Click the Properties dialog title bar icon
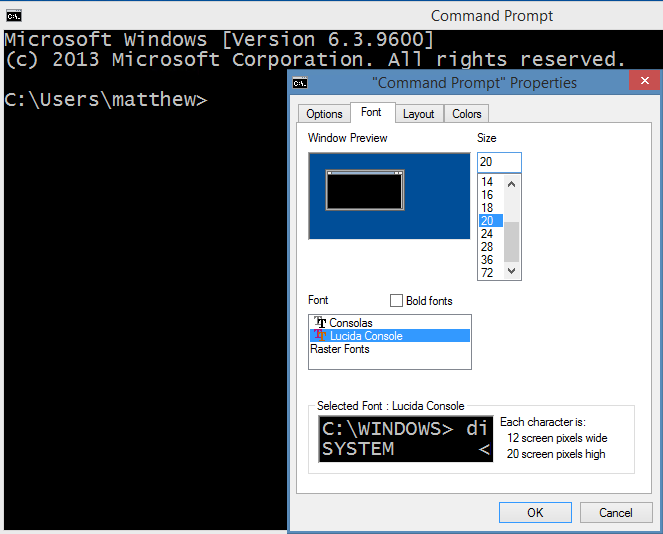The width and height of the screenshot is (663, 534). pyautogui.click(x=300, y=83)
